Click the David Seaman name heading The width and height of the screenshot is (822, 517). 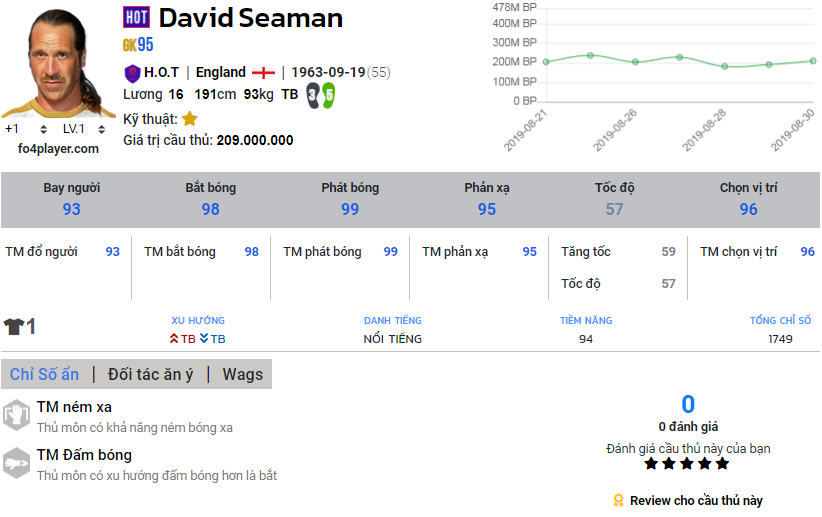[251, 18]
